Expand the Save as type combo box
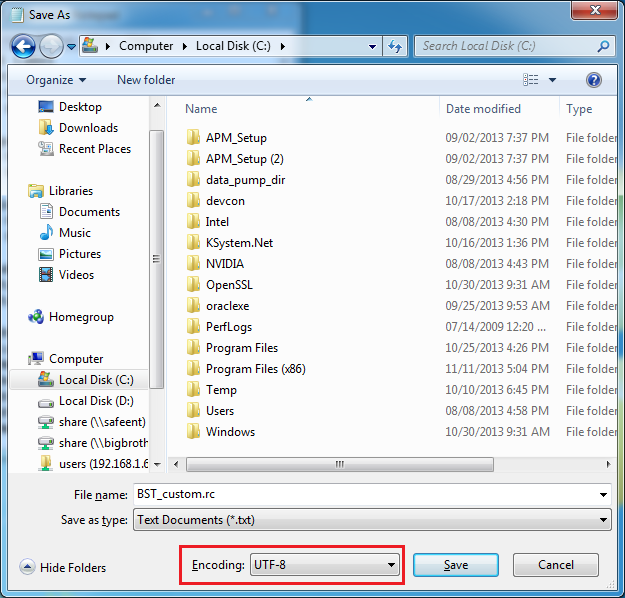This screenshot has height=598, width=625. (371, 520)
